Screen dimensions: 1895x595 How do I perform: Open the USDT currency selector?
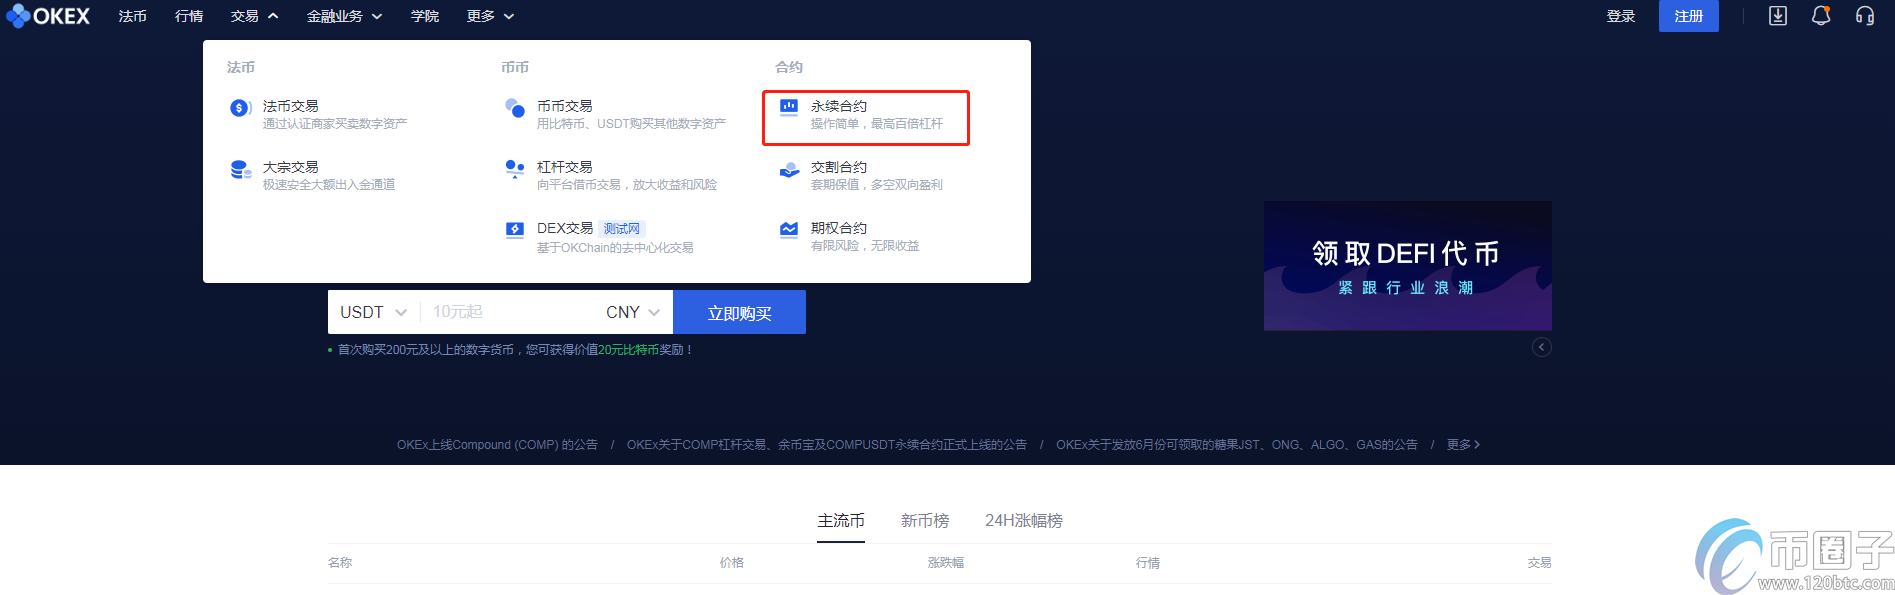tap(373, 312)
